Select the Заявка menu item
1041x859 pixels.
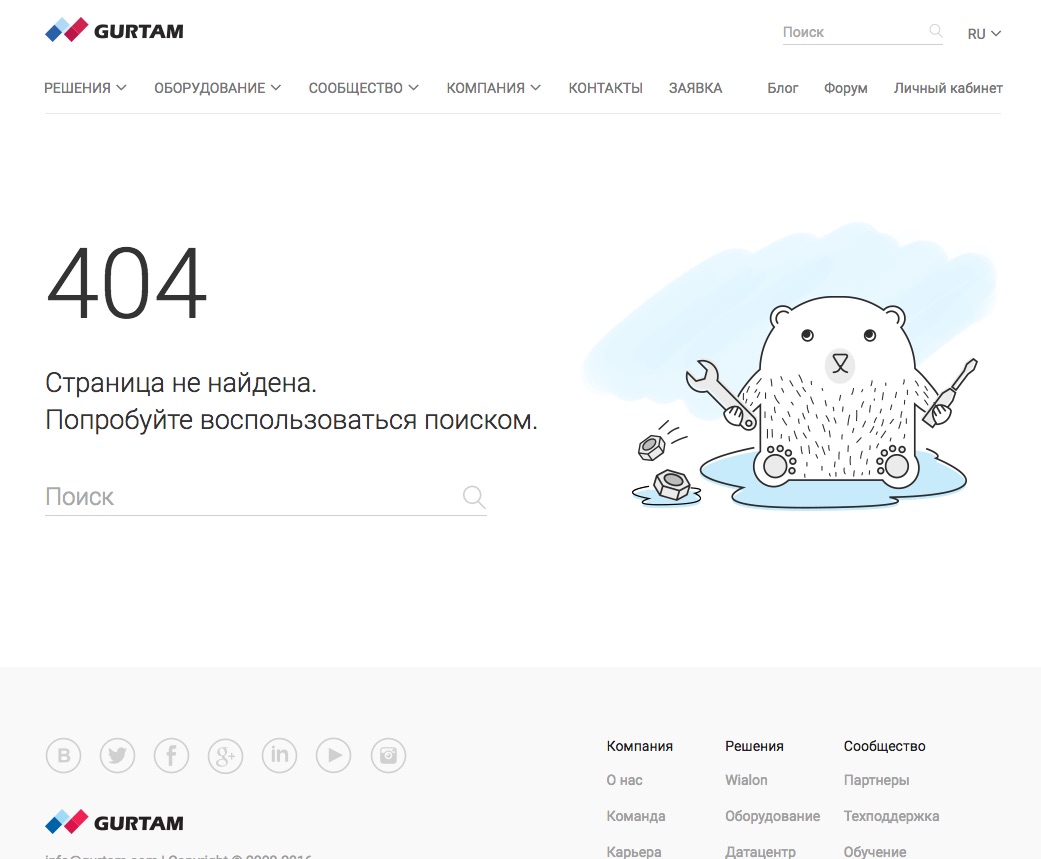[695, 88]
